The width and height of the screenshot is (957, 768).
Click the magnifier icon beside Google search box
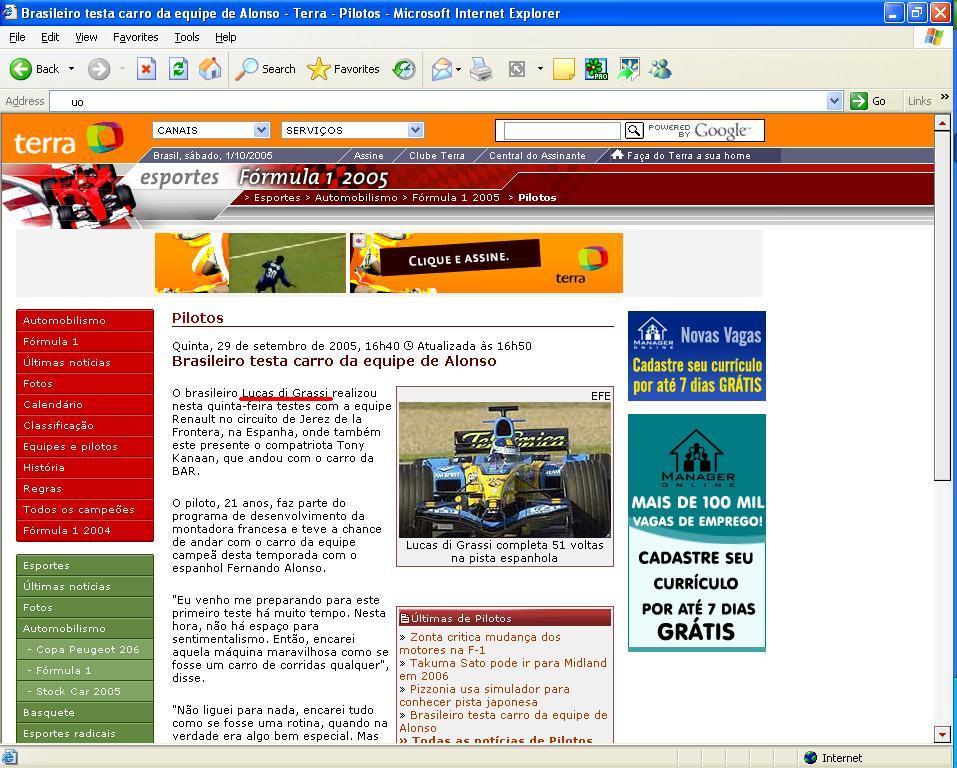coord(634,130)
